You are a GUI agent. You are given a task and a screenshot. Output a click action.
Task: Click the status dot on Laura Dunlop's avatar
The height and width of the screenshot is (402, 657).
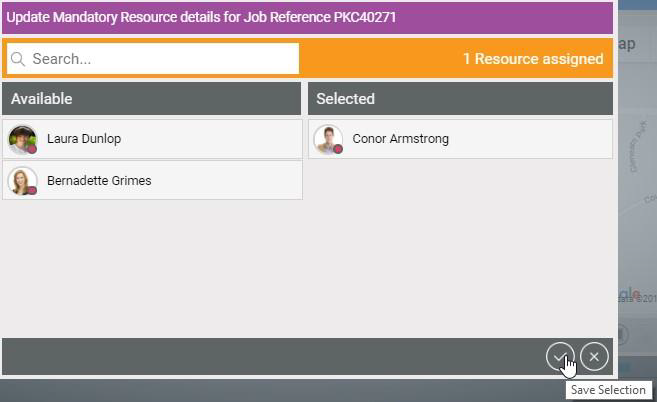(32, 149)
